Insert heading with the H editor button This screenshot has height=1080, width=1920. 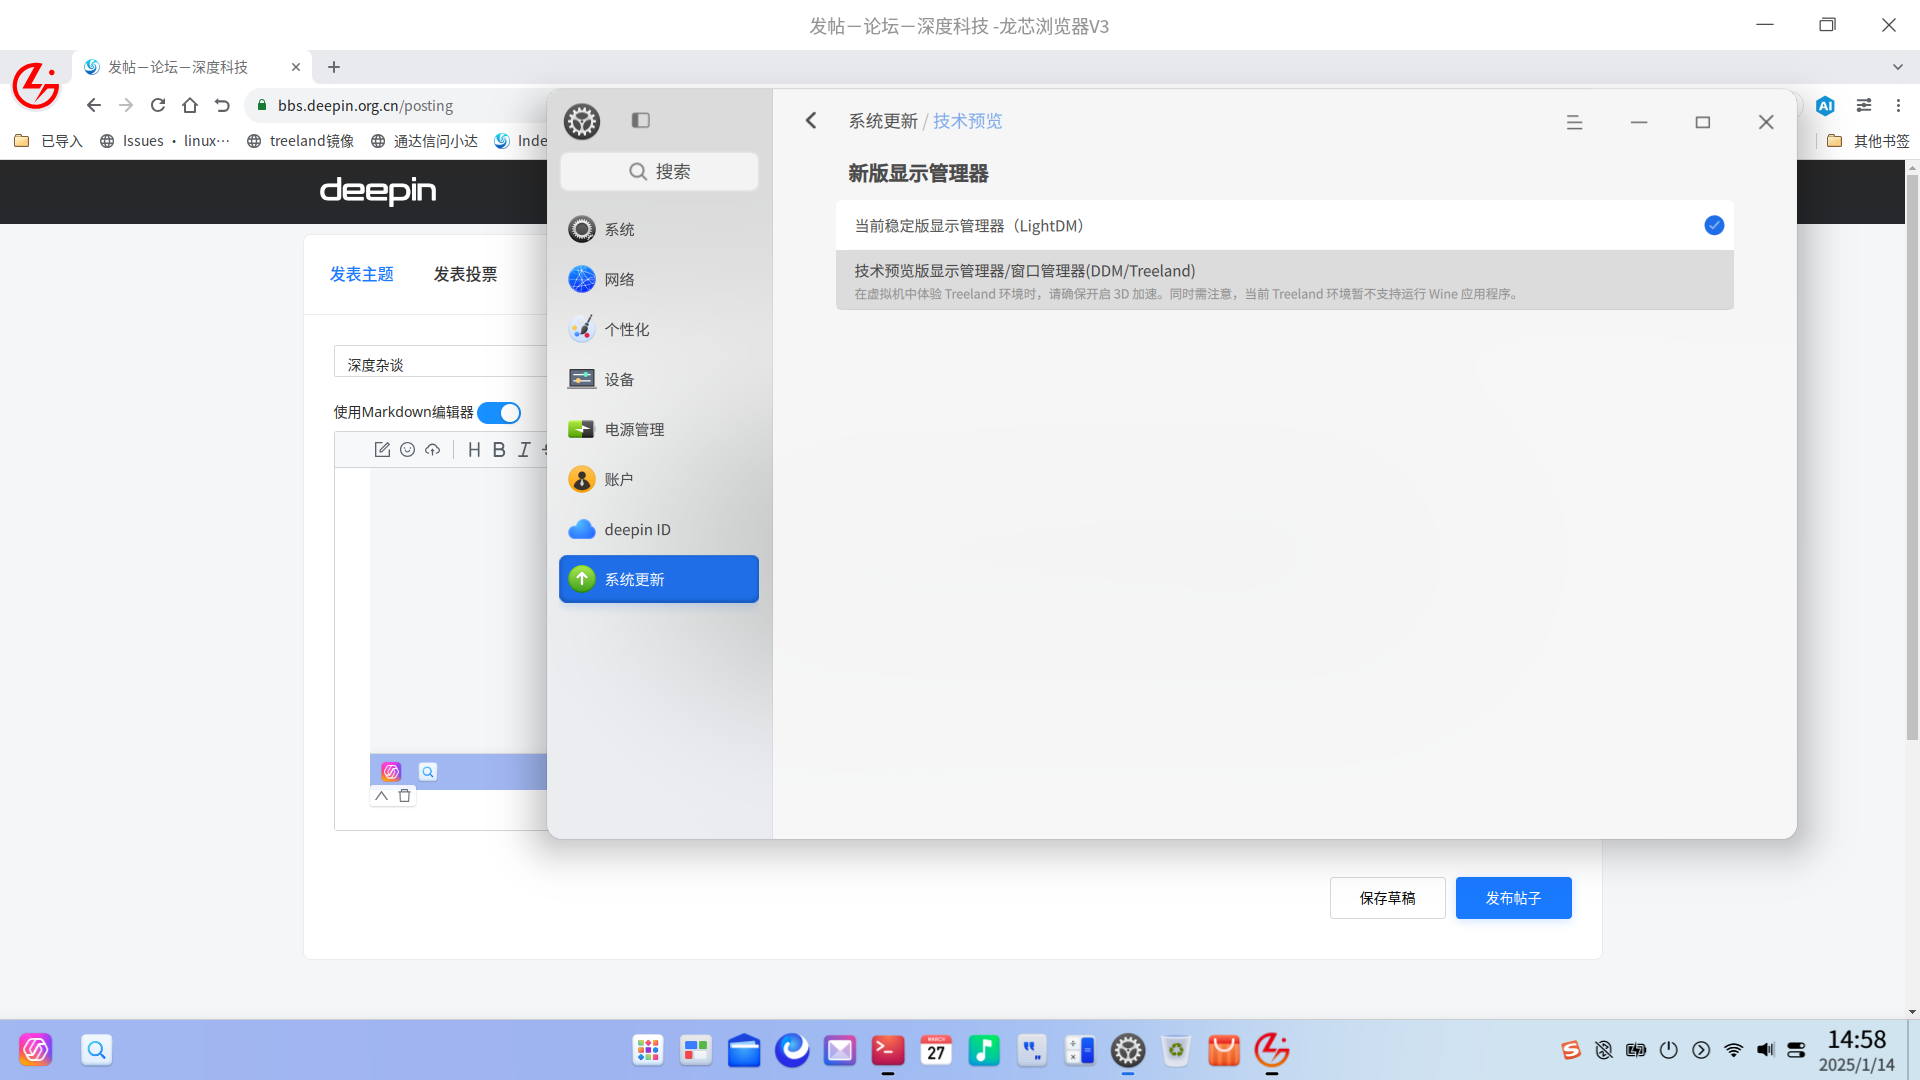[x=474, y=450]
